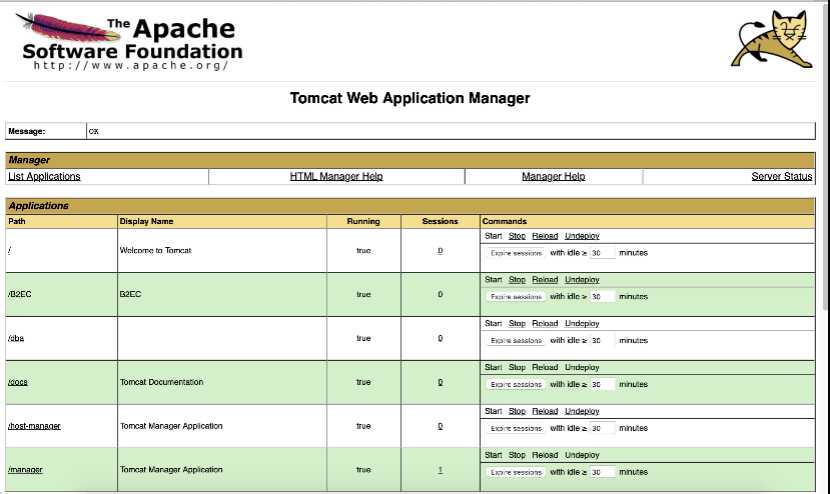
Task: Undeploy the Welcome to Tomcat root application
Action: [582, 236]
